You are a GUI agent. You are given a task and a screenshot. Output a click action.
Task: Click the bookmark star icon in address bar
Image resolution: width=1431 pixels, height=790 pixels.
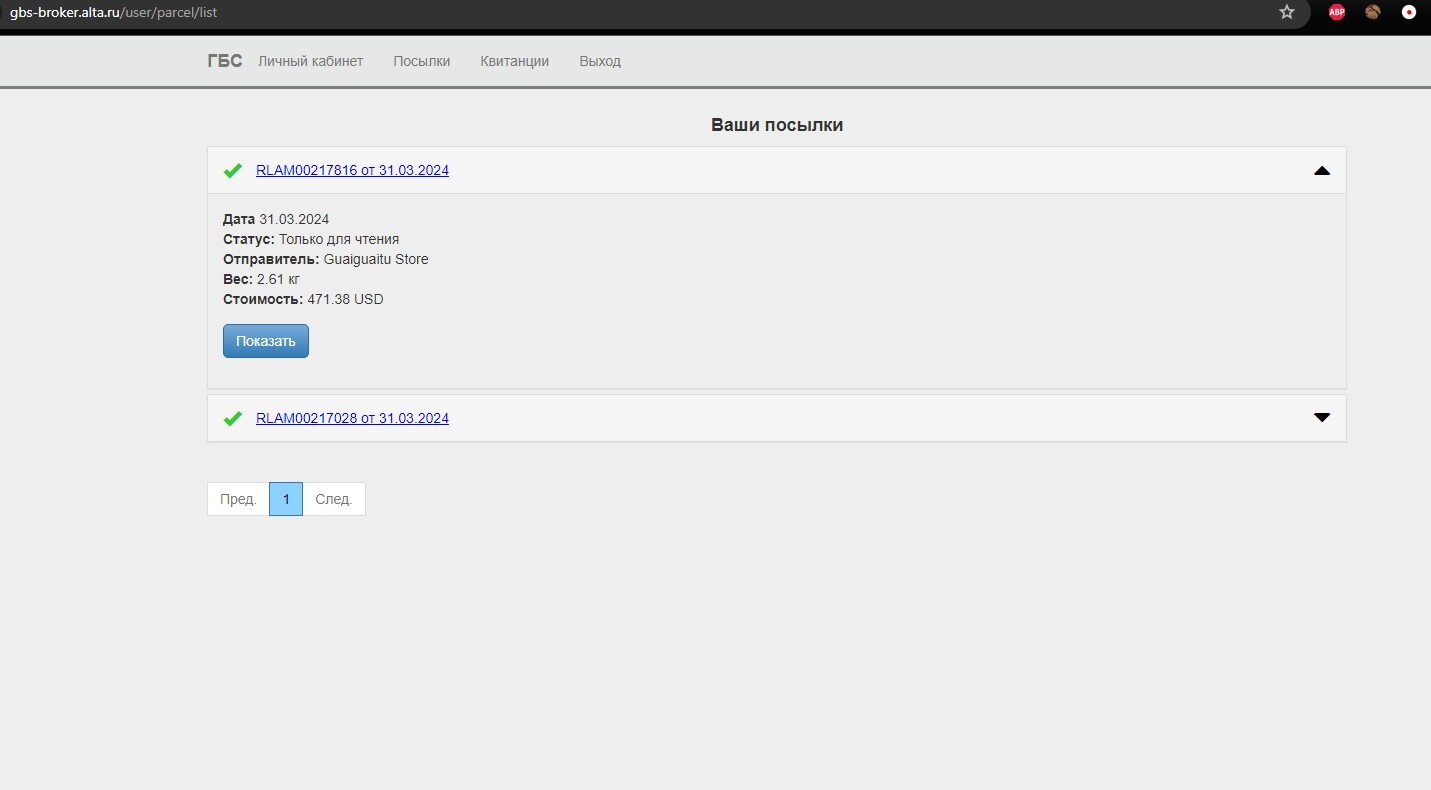1287,12
